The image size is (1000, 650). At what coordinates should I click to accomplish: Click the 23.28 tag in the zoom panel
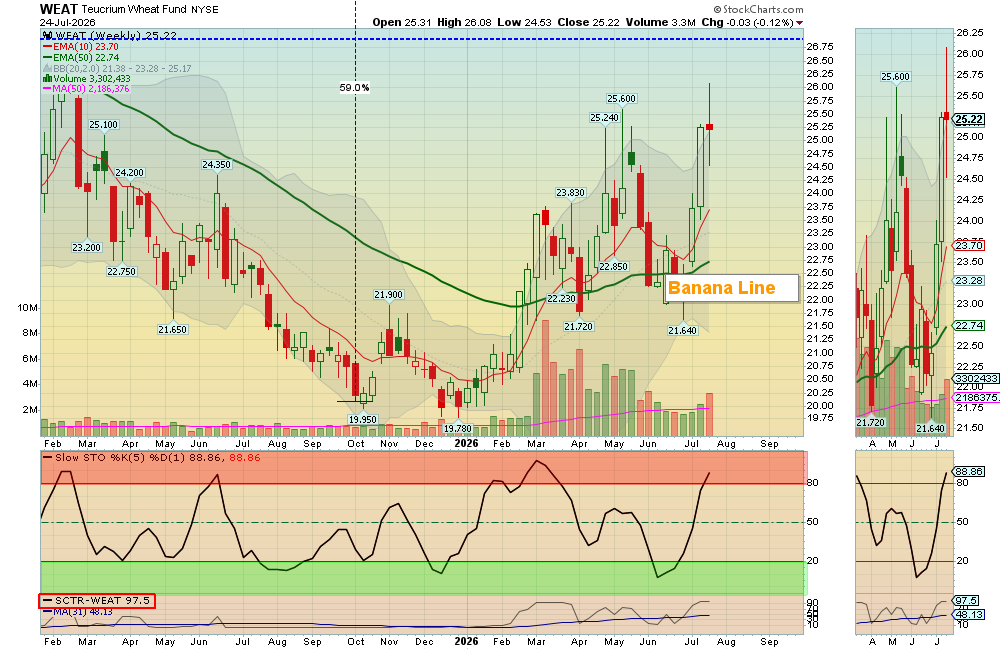(969, 281)
